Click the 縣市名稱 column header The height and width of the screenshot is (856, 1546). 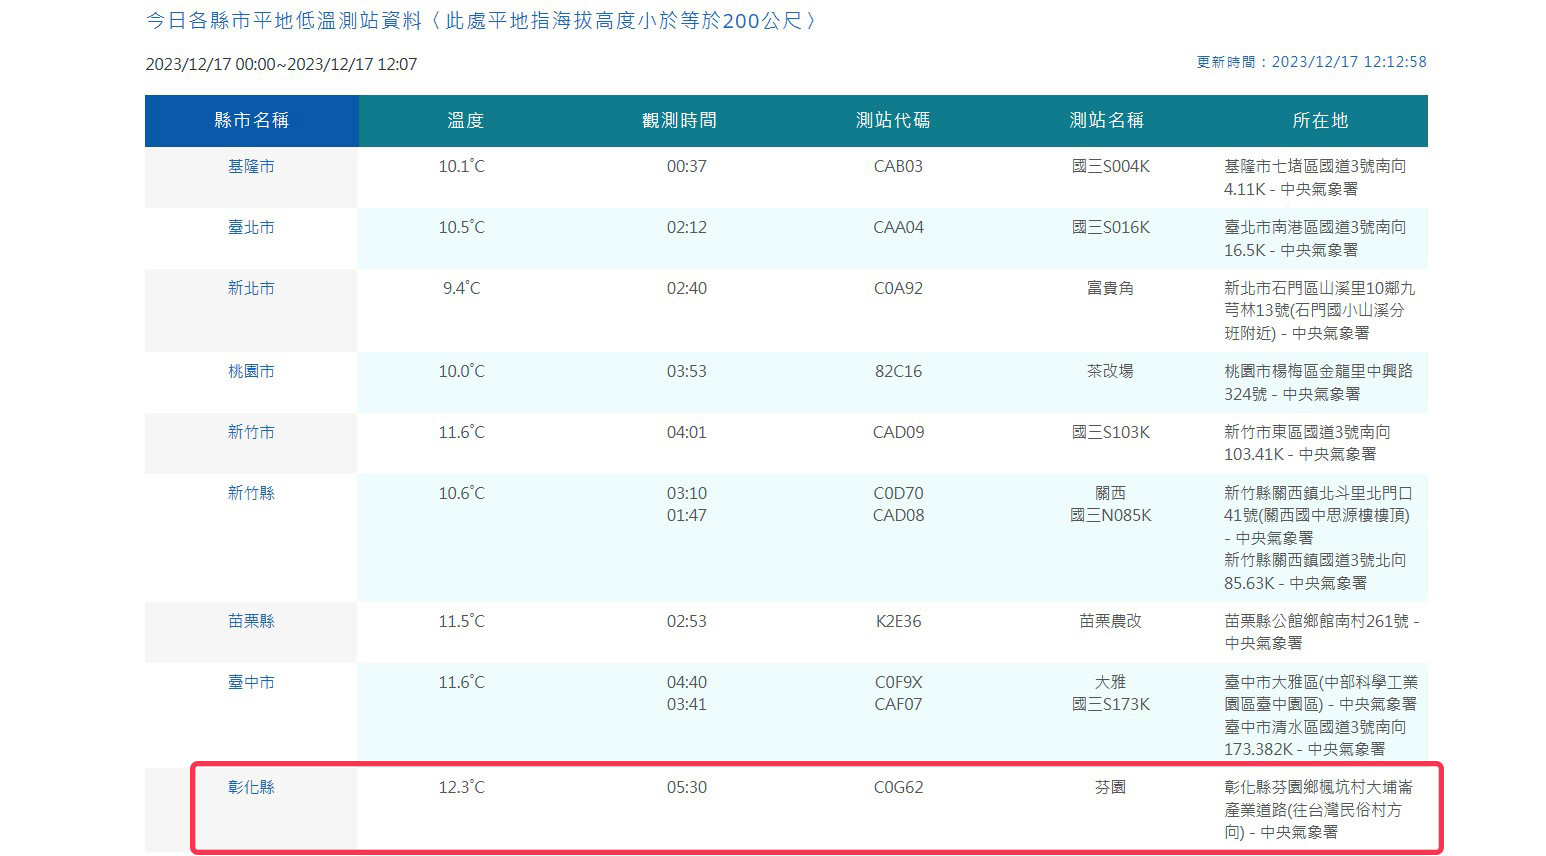coord(251,121)
